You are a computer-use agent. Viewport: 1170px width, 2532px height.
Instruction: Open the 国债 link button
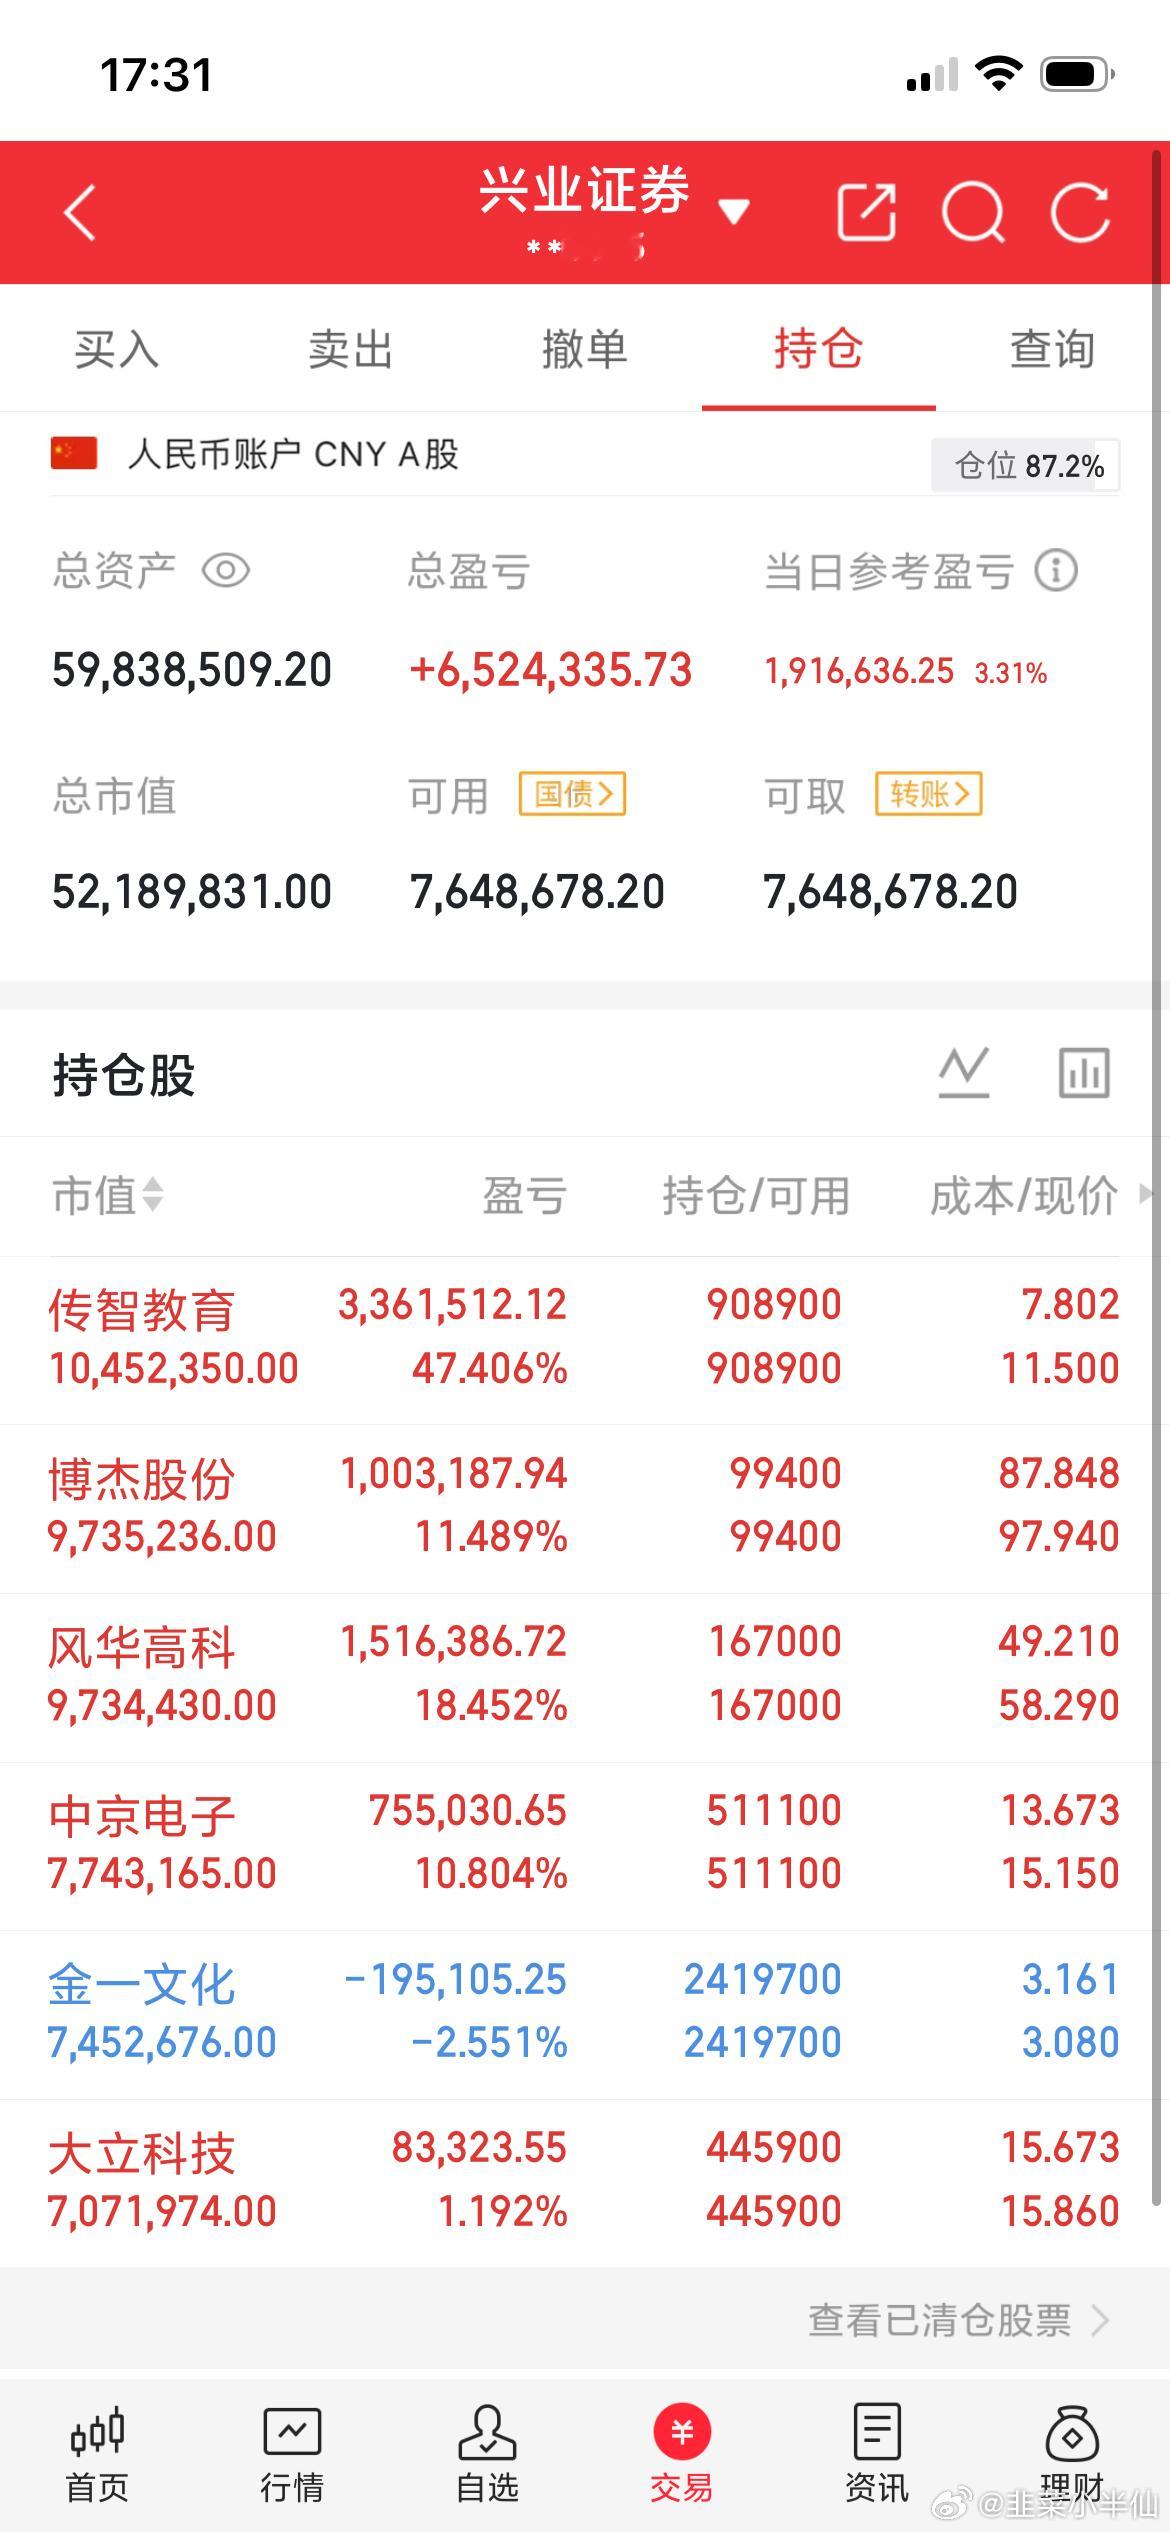click(572, 794)
